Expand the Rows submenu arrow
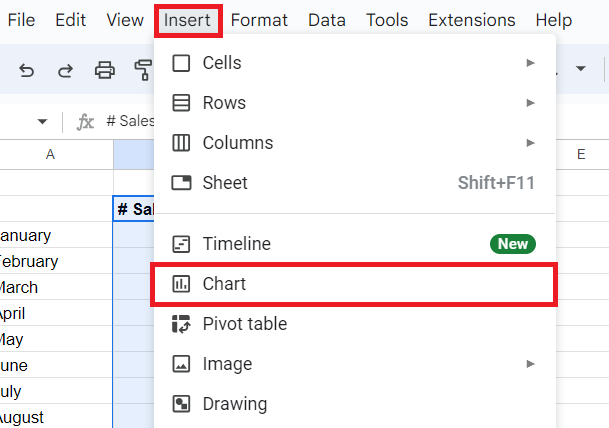609x428 pixels. (x=531, y=103)
